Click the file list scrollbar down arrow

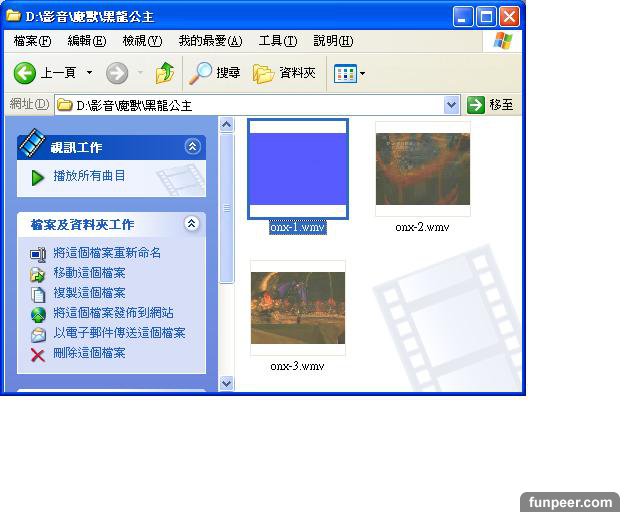[226, 383]
